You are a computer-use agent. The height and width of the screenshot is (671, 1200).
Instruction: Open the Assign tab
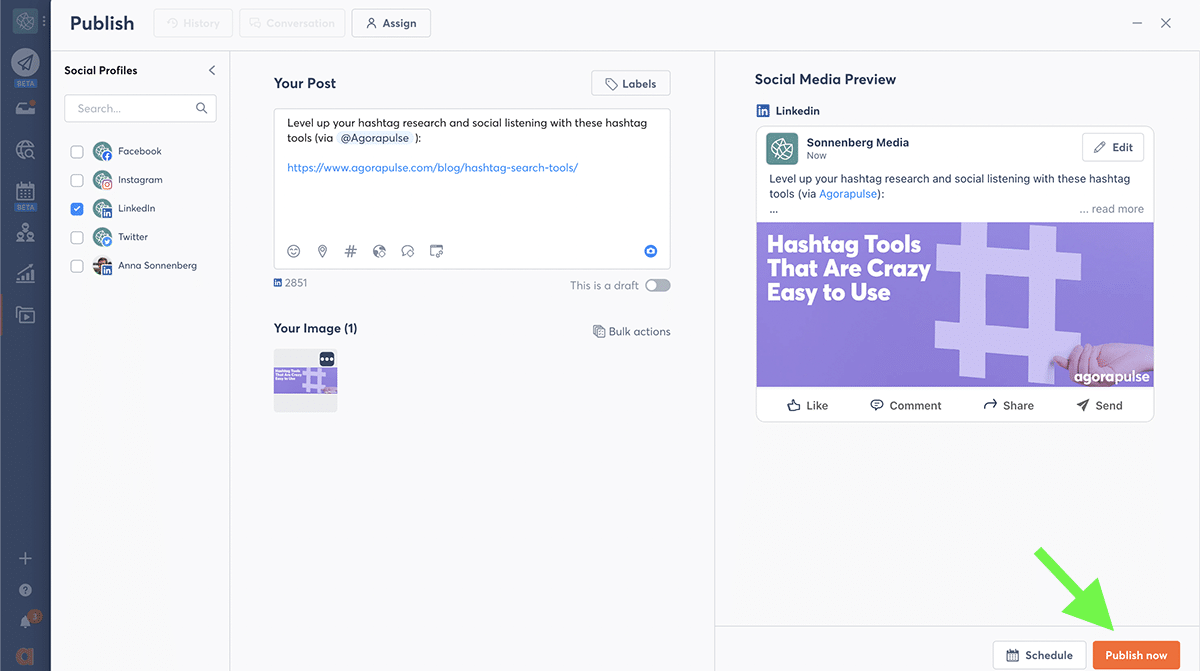click(391, 23)
